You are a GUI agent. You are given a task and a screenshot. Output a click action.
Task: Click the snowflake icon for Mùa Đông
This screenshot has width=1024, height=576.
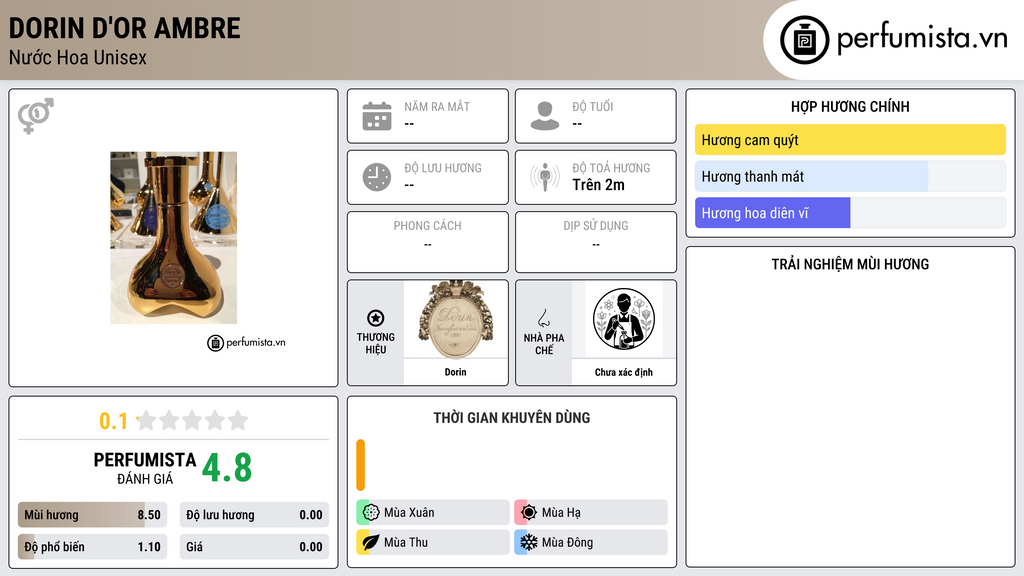(x=529, y=542)
